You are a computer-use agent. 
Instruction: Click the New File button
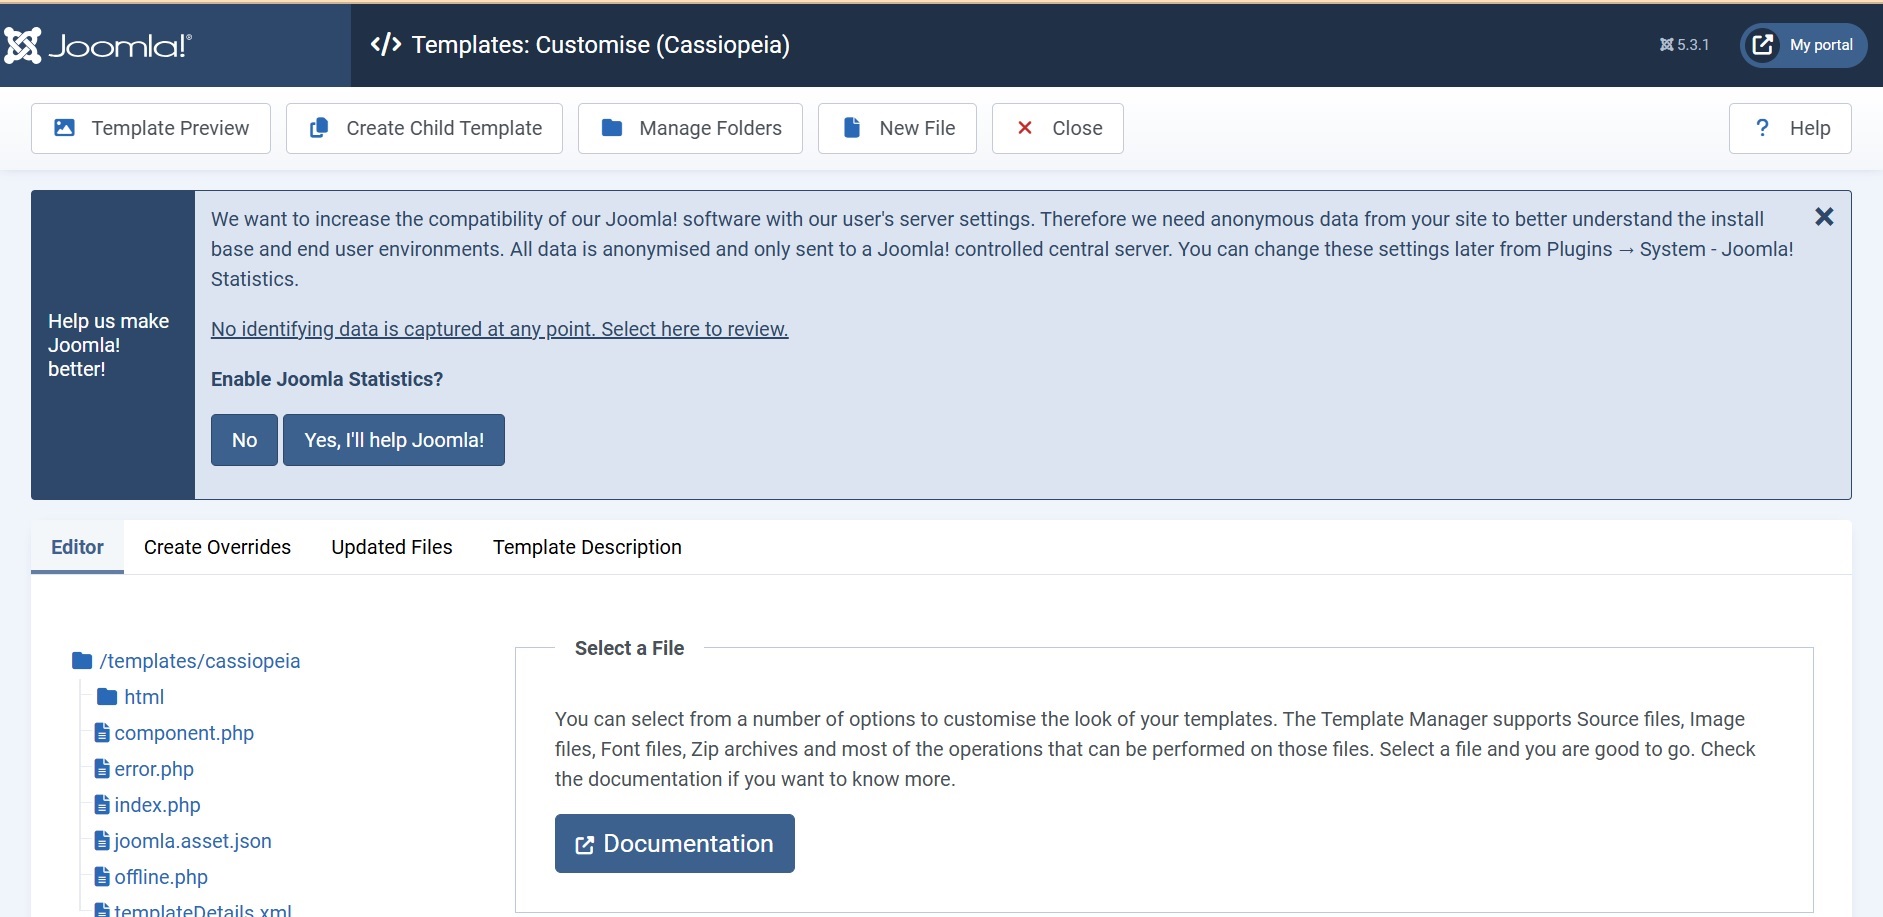tap(897, 128)
